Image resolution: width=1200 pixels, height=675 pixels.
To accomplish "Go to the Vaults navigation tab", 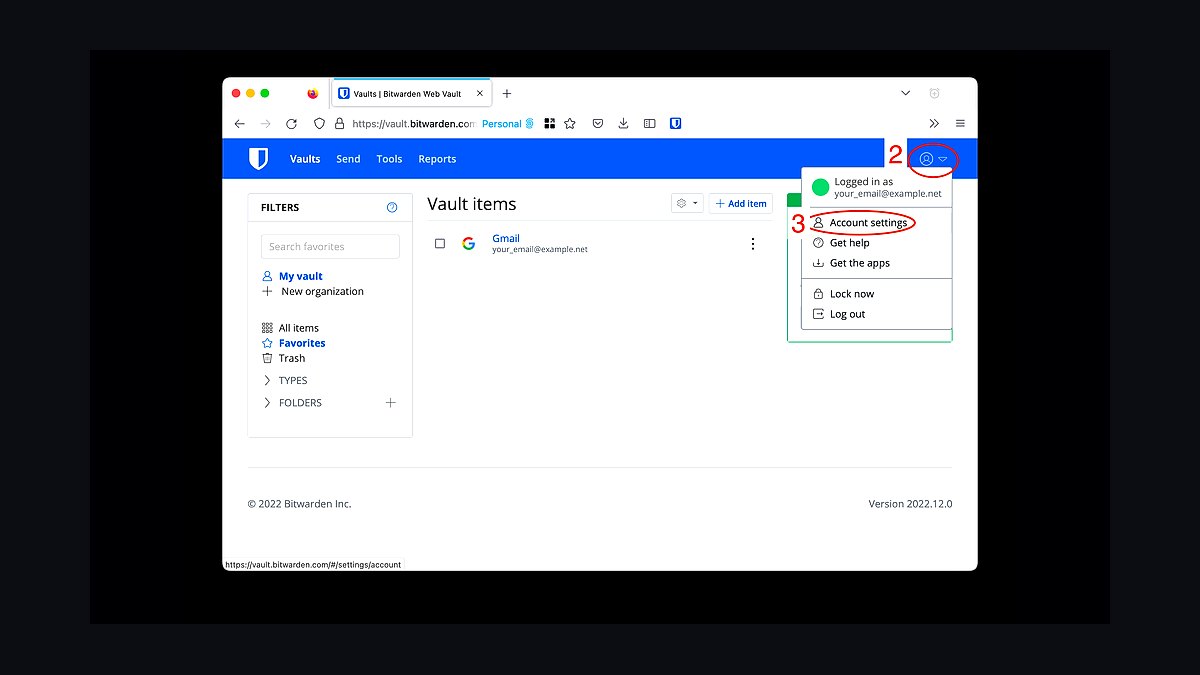I will (305, 159).
